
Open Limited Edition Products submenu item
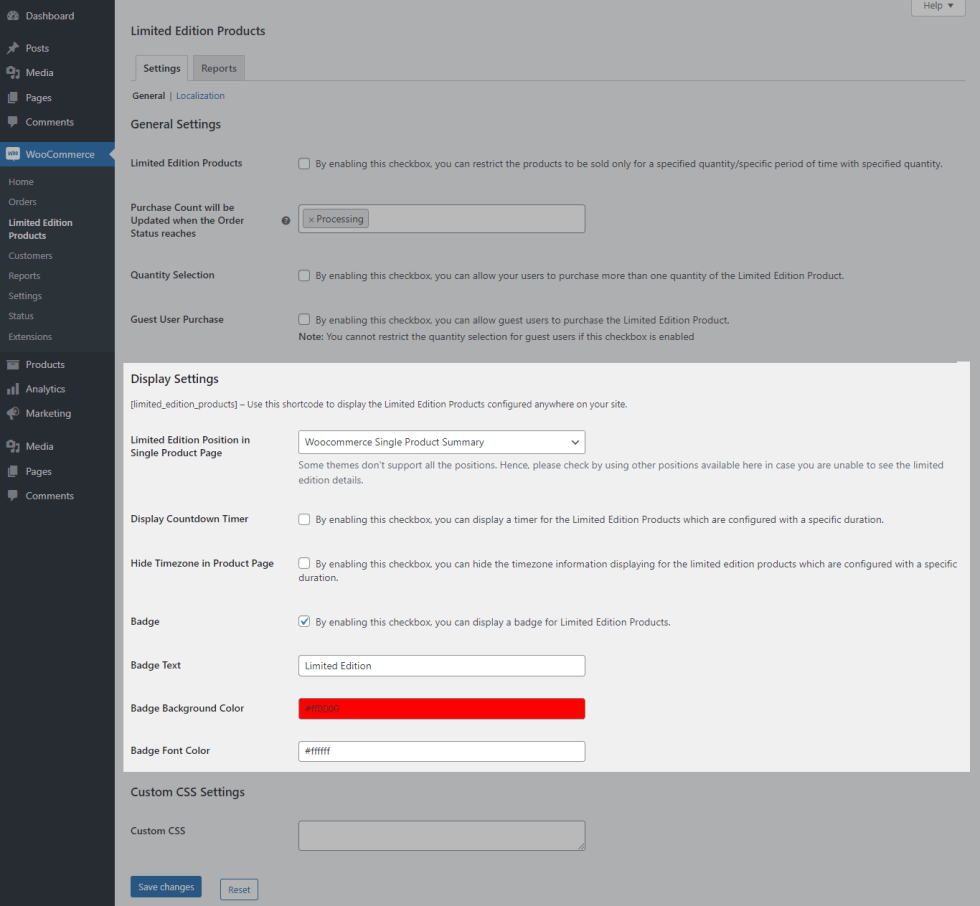click(x=40, y=229)
